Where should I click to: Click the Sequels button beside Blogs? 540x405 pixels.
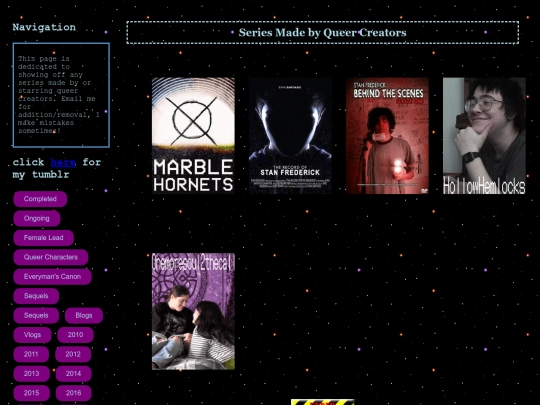click(x=36, y=315)
